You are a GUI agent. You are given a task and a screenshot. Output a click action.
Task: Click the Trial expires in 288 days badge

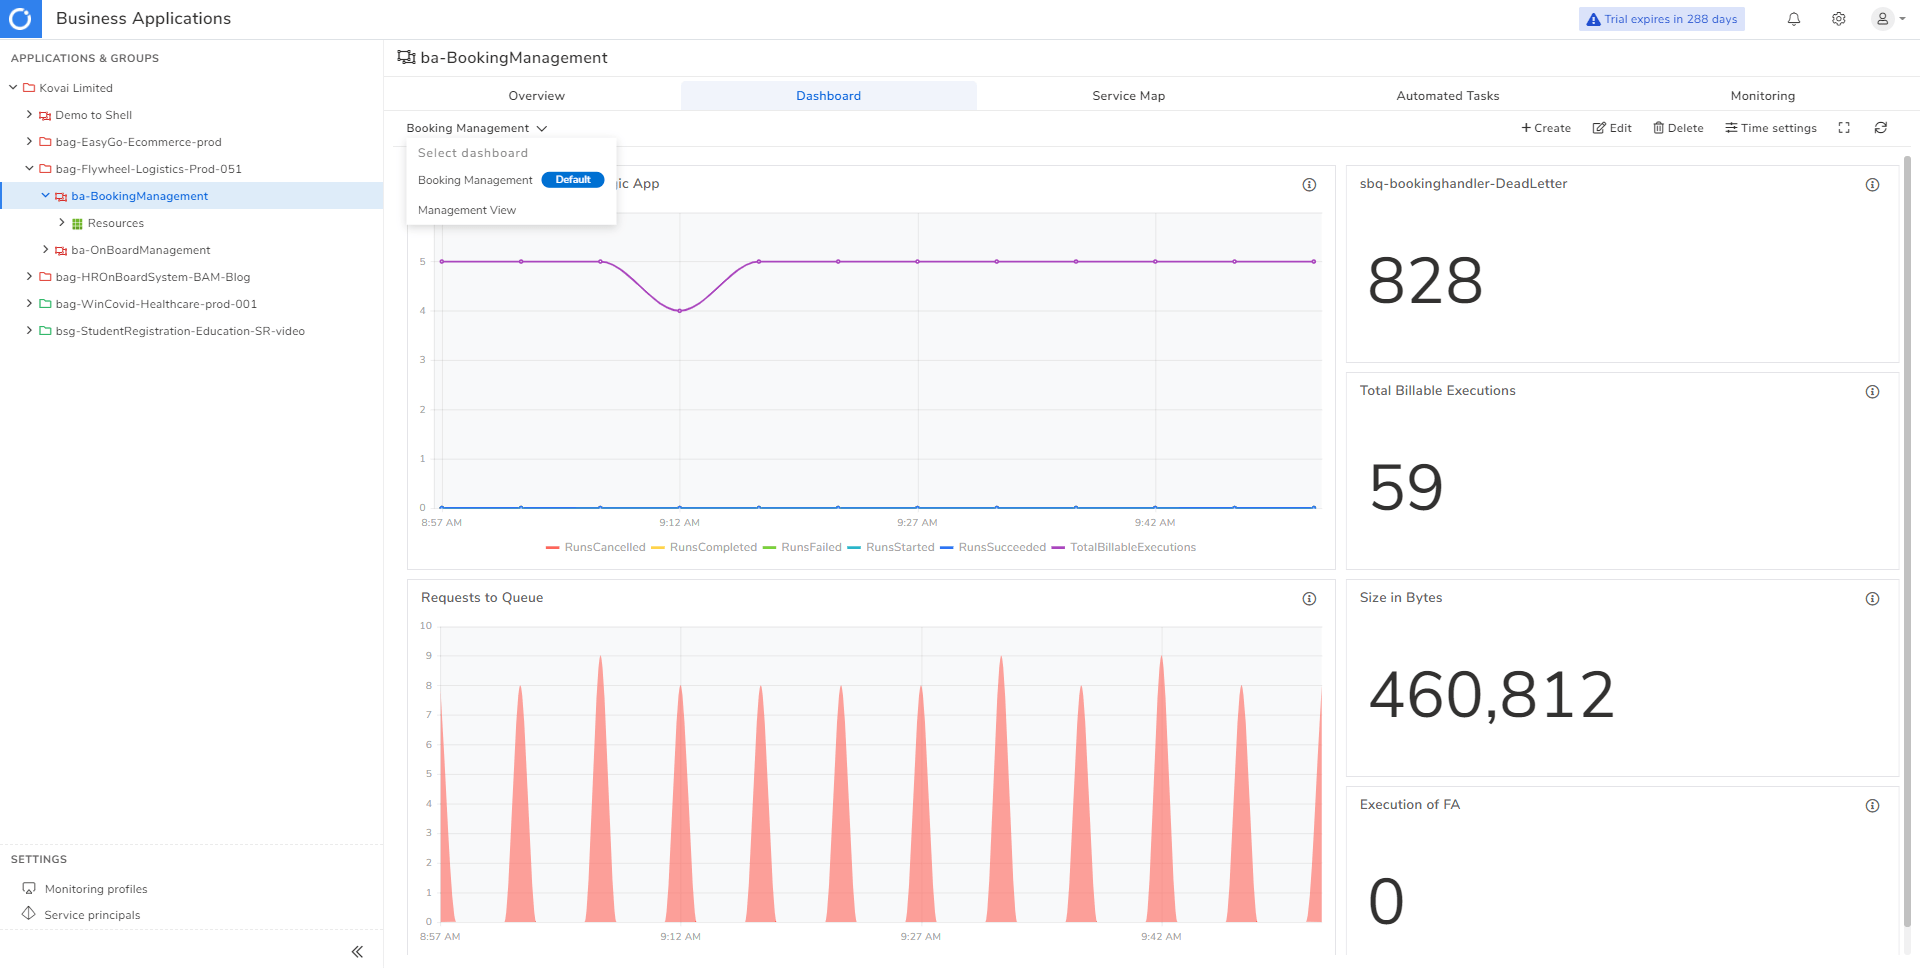pos(1661,18)
